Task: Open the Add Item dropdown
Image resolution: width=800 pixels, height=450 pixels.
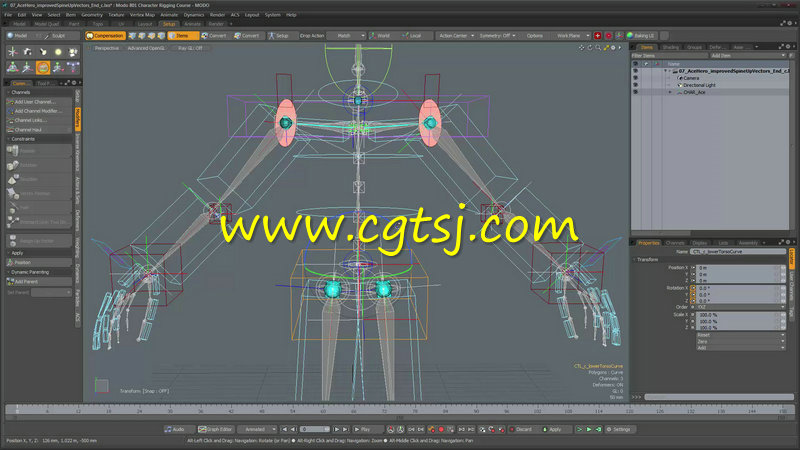Action: click(747, 56)
